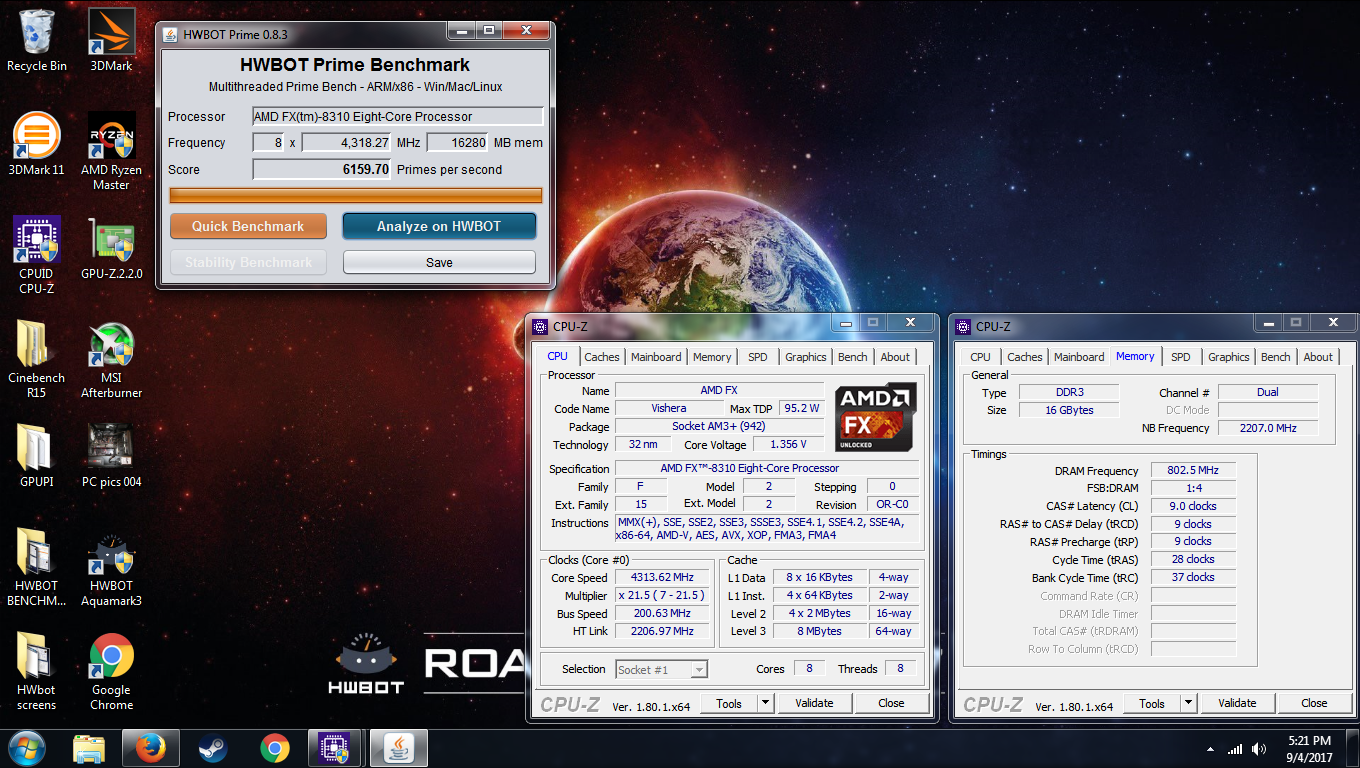Click the benchmark progress bar in HWBOT Prime

356,195
